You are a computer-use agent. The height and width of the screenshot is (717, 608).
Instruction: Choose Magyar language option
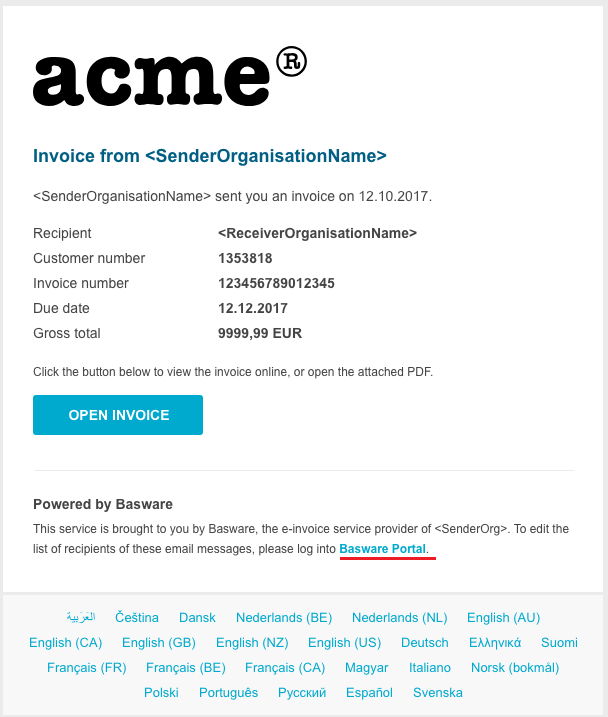coord(367,667)
